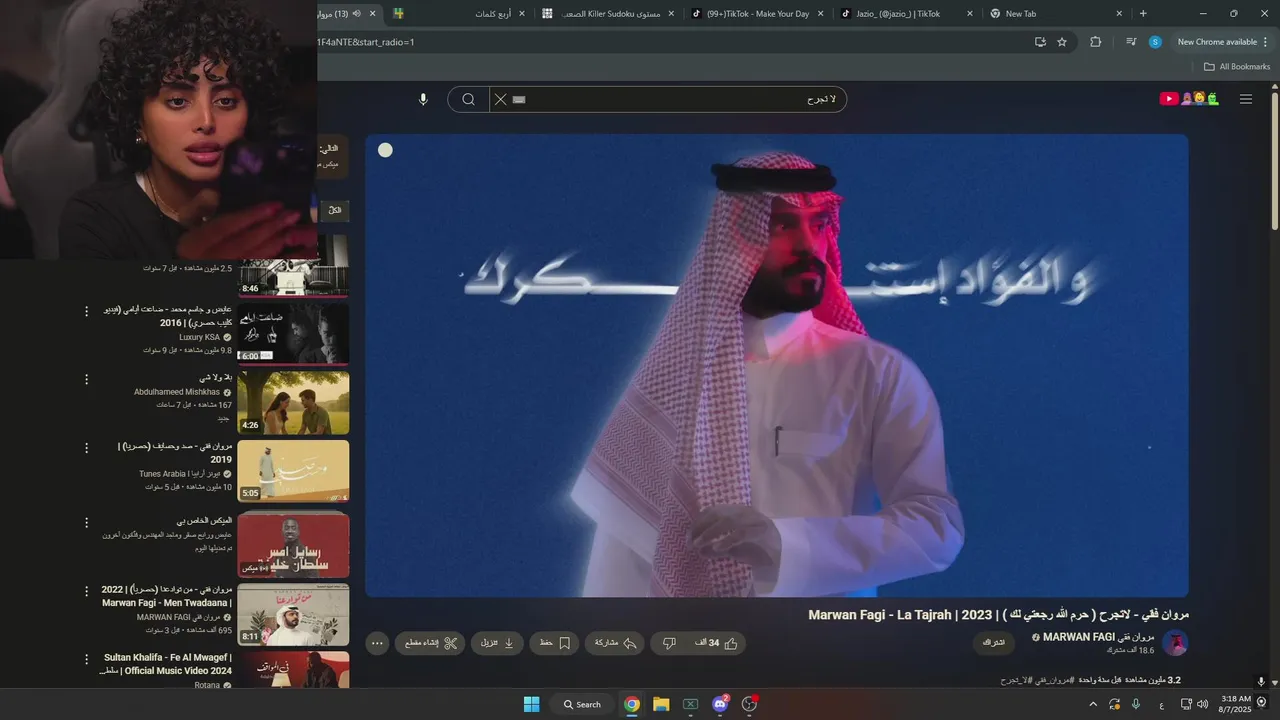Viewport: 1280px width, 720px height.
Task: Open the menu for the Tunes Arabia 2019 video
Action: point(86,447)
